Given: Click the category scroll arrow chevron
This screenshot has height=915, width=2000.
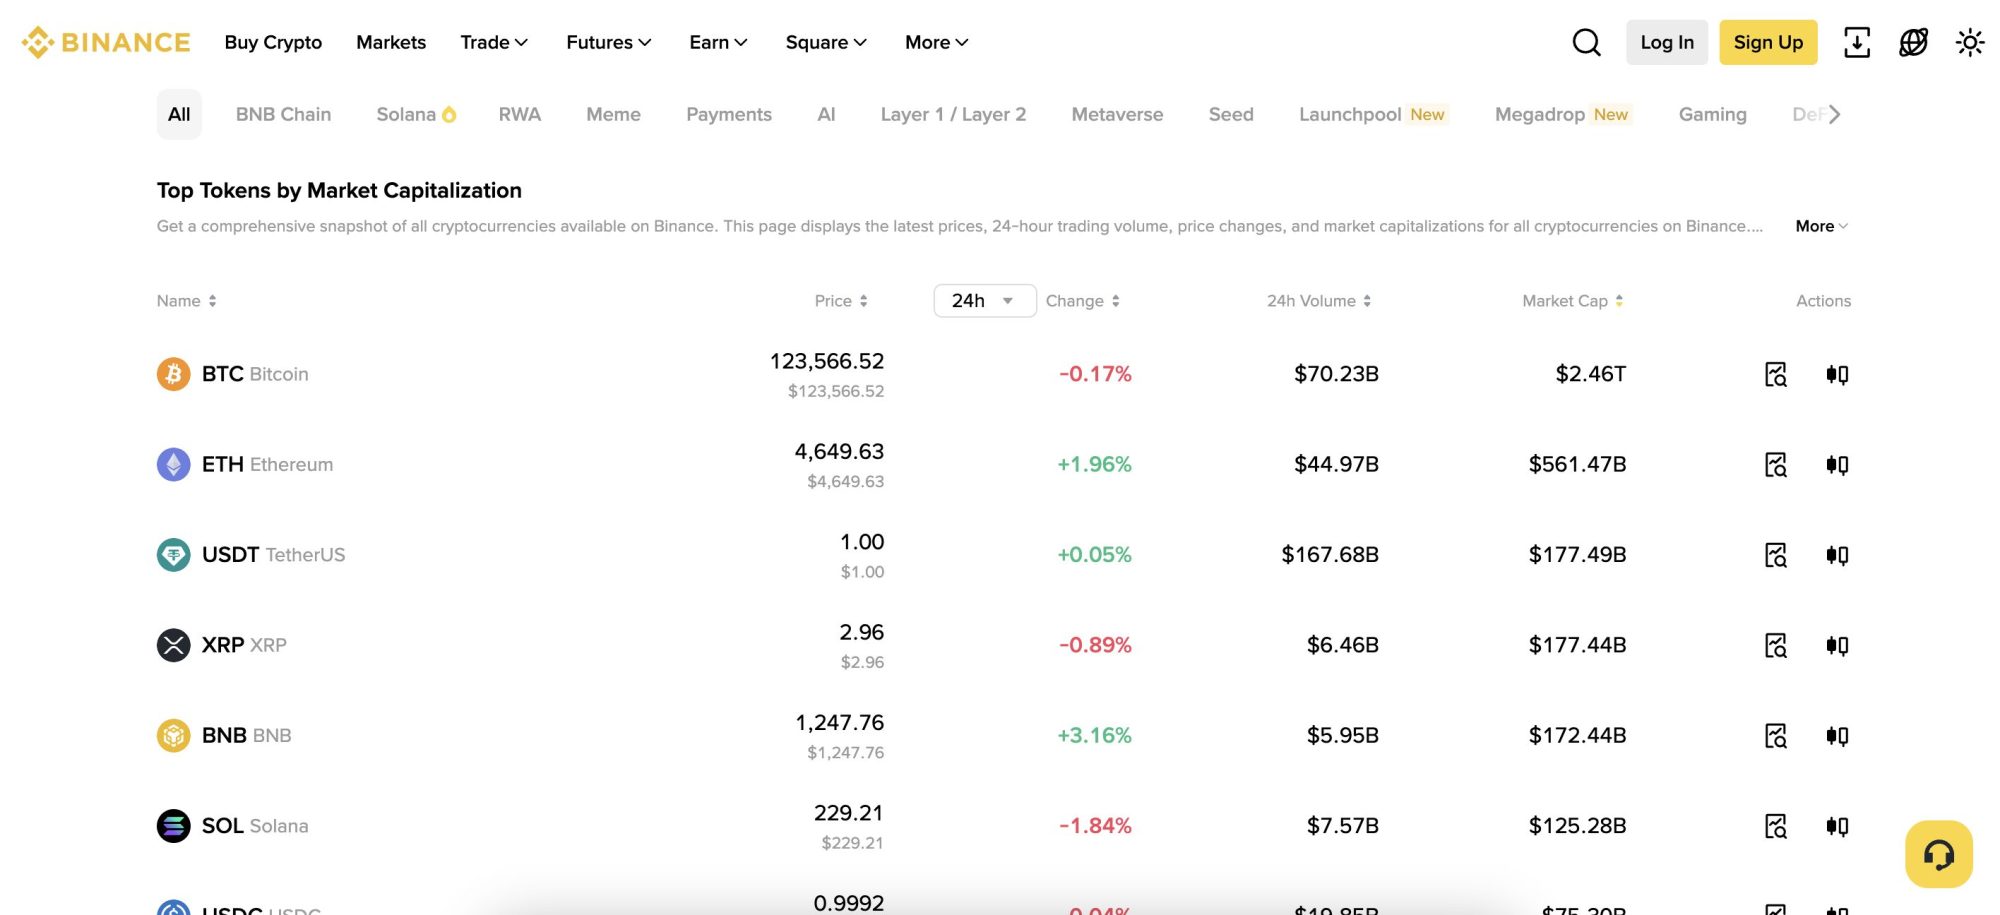Looking at the screenshot, I should (1834, 114).
